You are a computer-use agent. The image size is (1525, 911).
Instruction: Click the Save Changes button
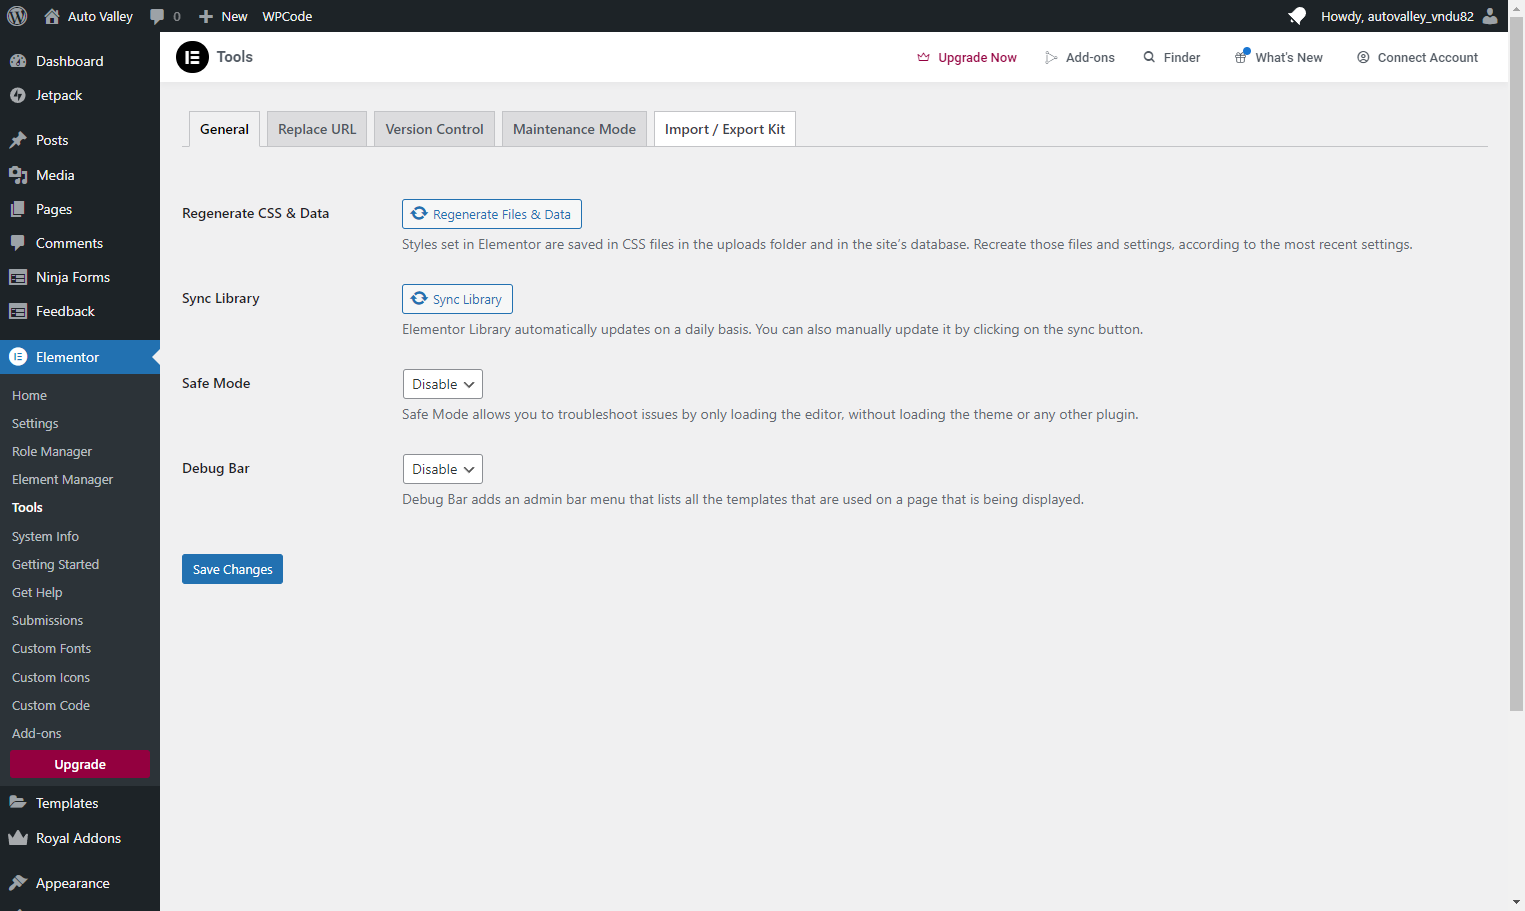(232, 569)
